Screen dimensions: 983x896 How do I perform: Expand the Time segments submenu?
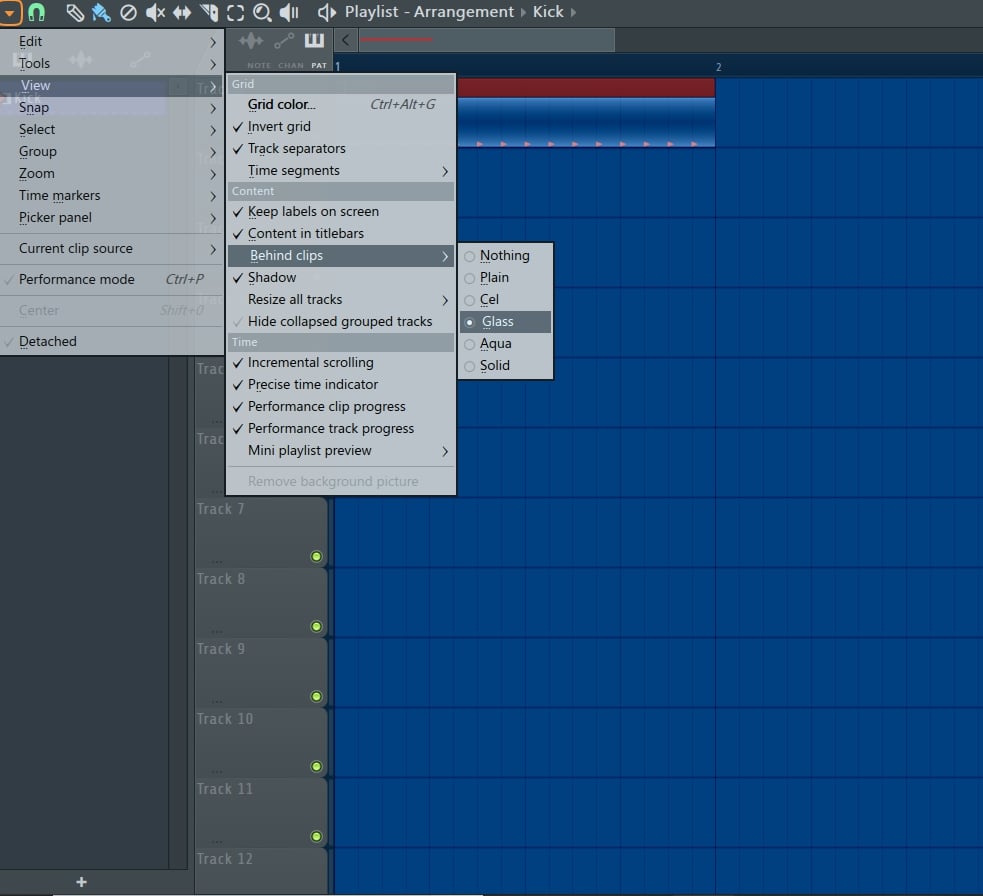click(292, 170)
